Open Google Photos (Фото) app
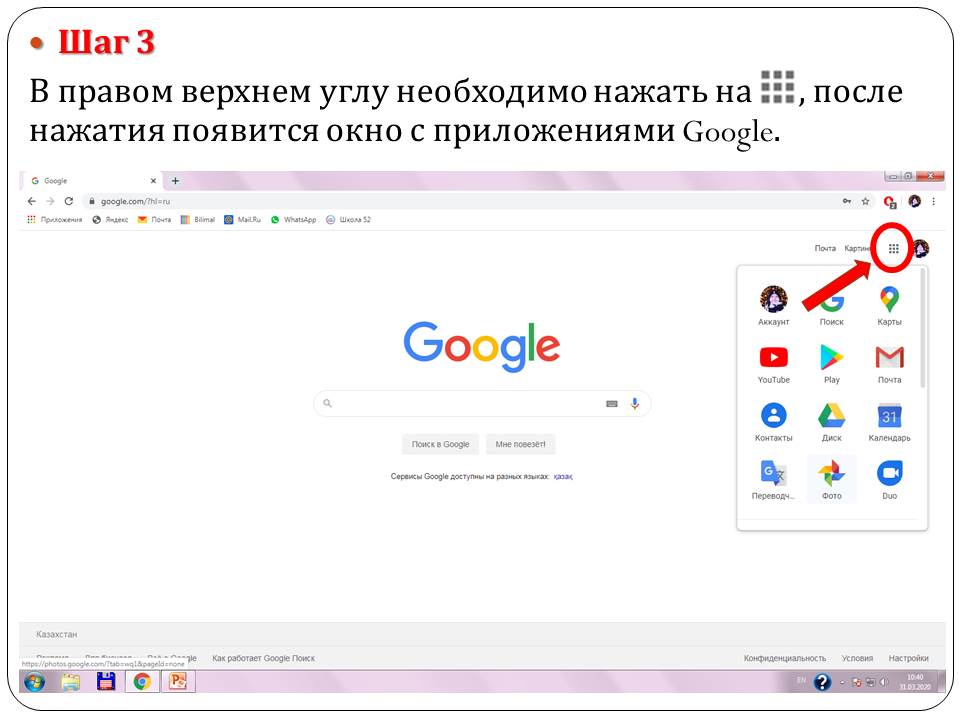 (x=831, y=474)
